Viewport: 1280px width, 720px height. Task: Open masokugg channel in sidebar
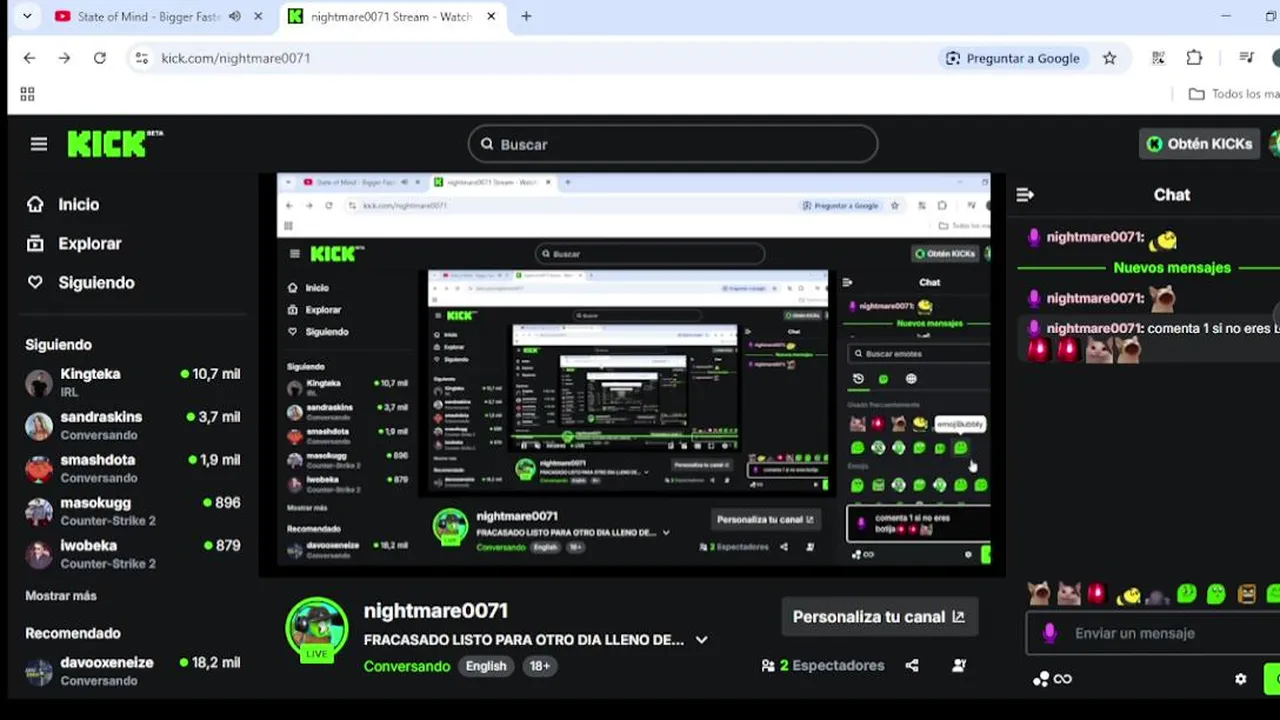pos(133,511)
